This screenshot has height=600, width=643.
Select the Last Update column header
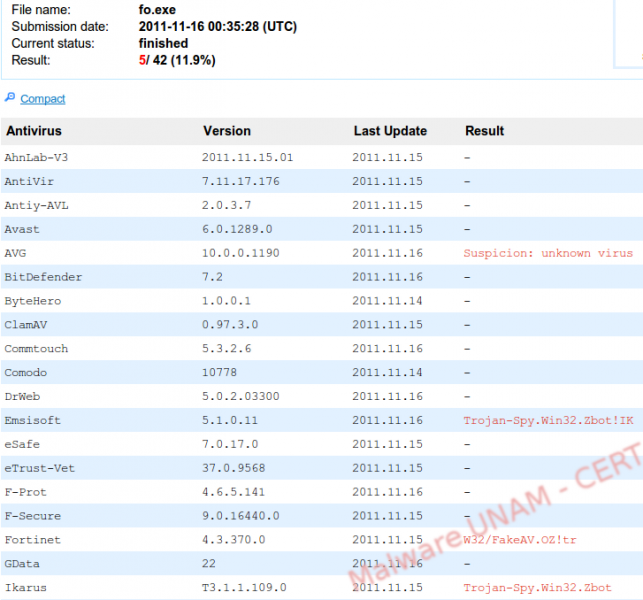tap(390, 131)
